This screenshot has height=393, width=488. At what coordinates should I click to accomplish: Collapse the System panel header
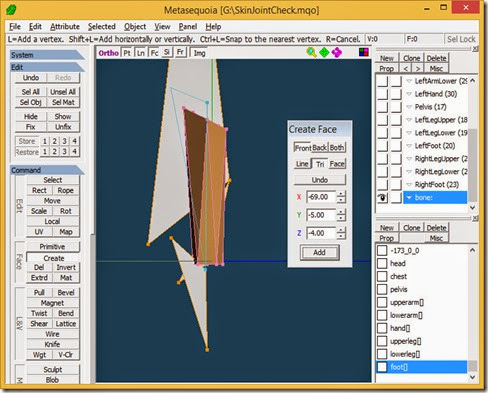coord(47,55)
